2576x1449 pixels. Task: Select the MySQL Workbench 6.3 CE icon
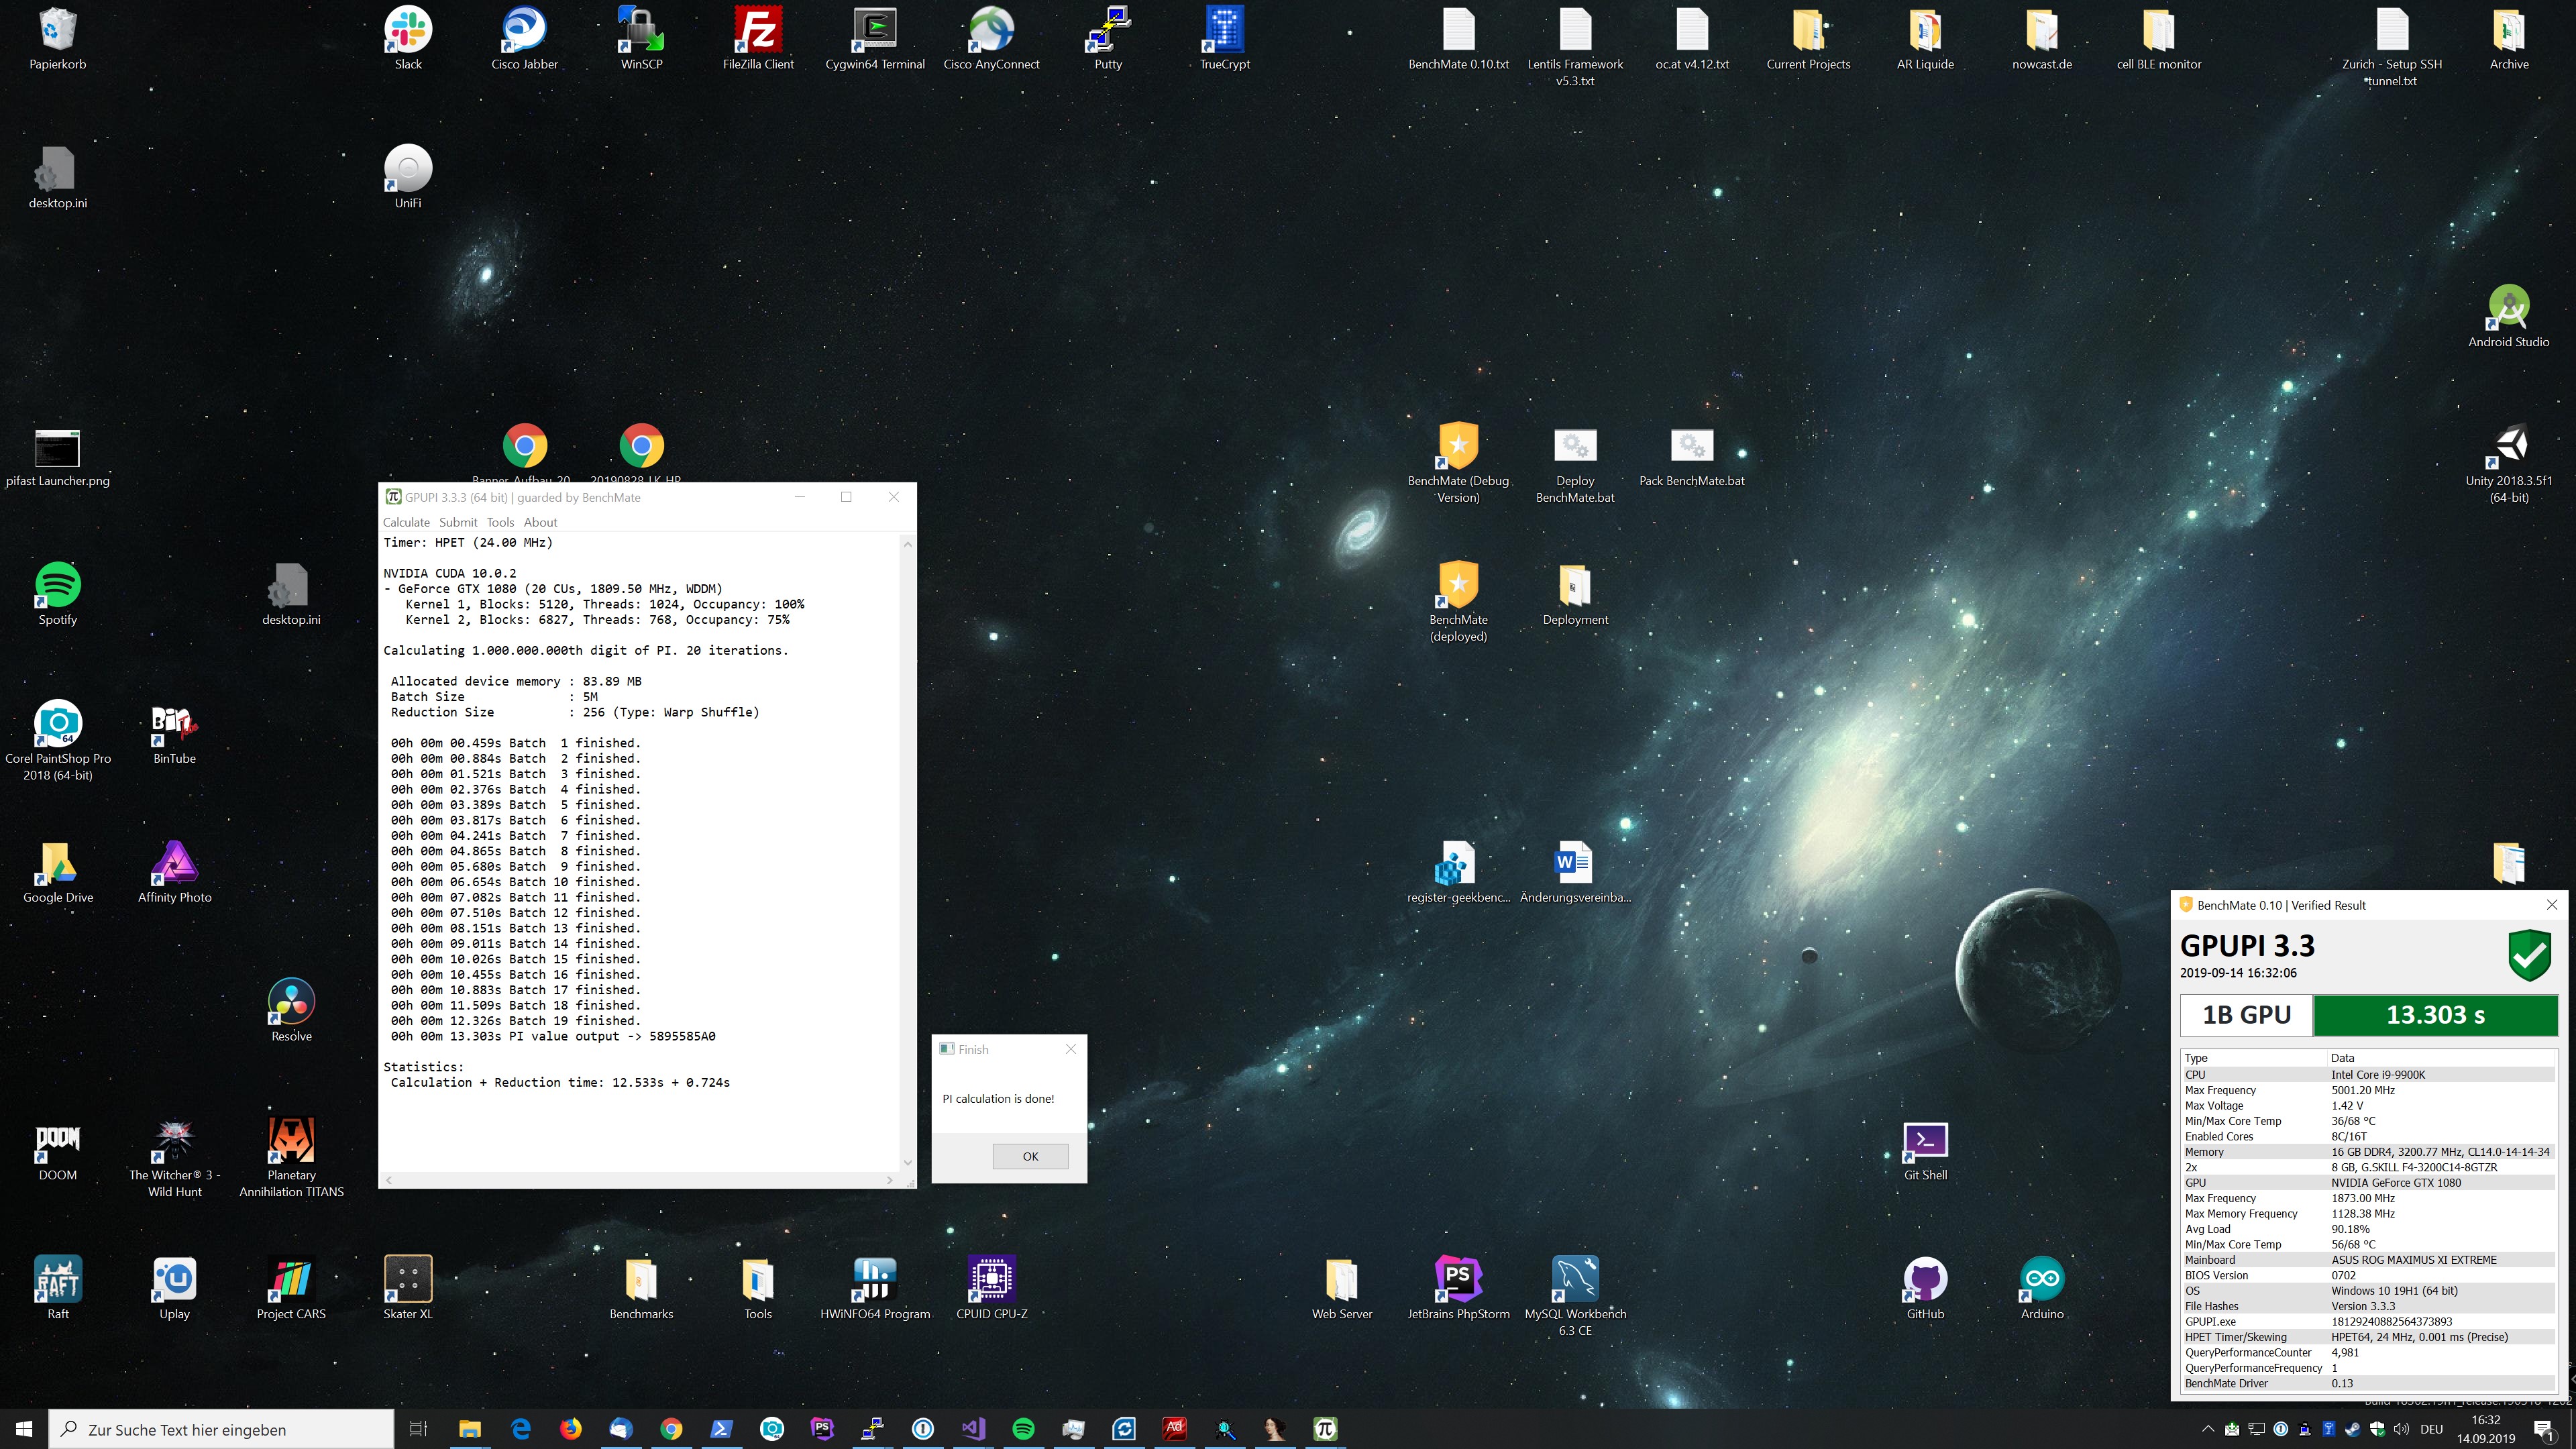(x=1575, y=1296)
